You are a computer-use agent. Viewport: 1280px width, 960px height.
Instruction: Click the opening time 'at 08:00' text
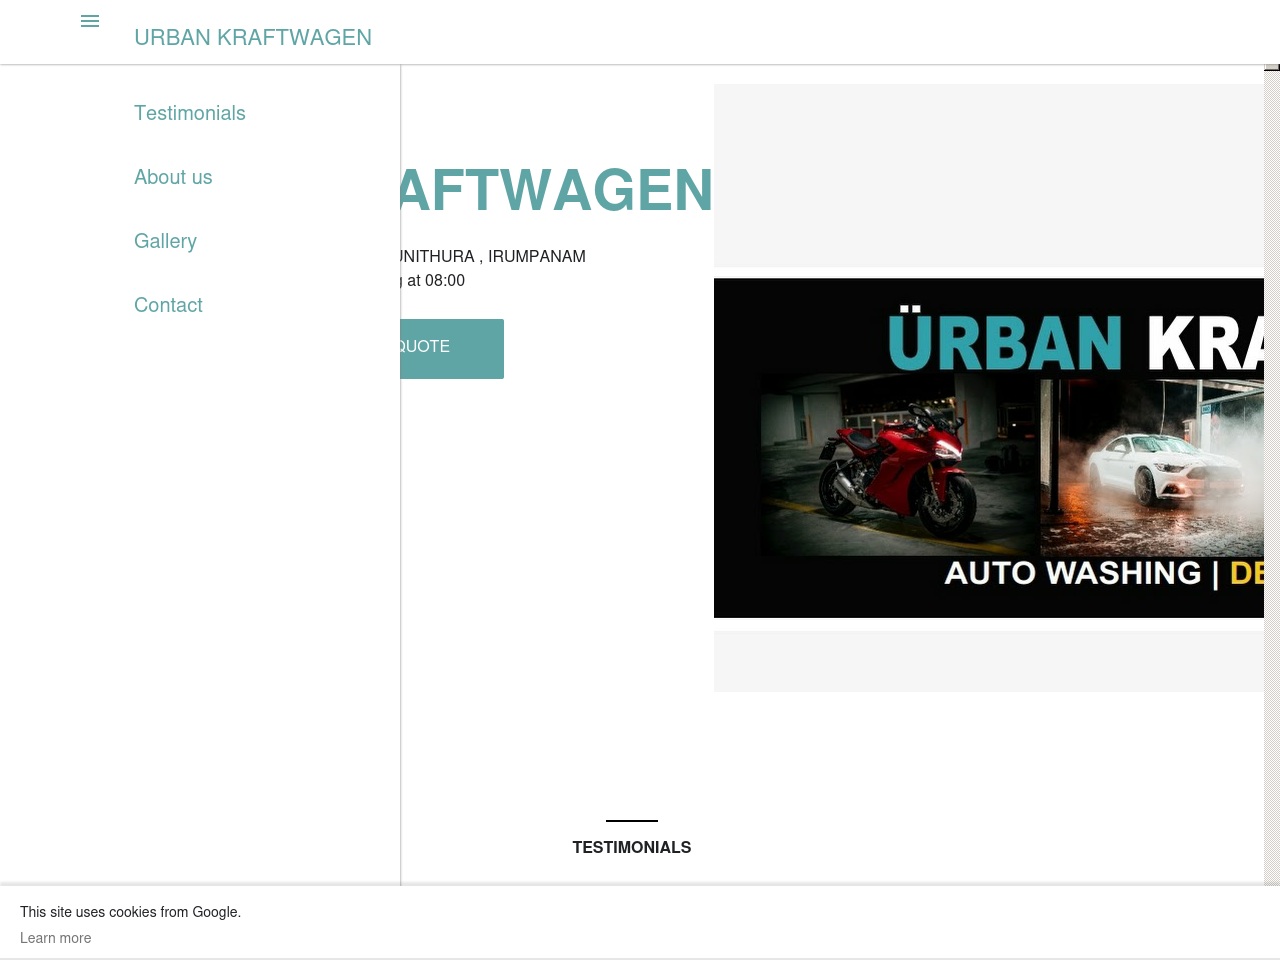pyautogui.click(x=436, y=280)
